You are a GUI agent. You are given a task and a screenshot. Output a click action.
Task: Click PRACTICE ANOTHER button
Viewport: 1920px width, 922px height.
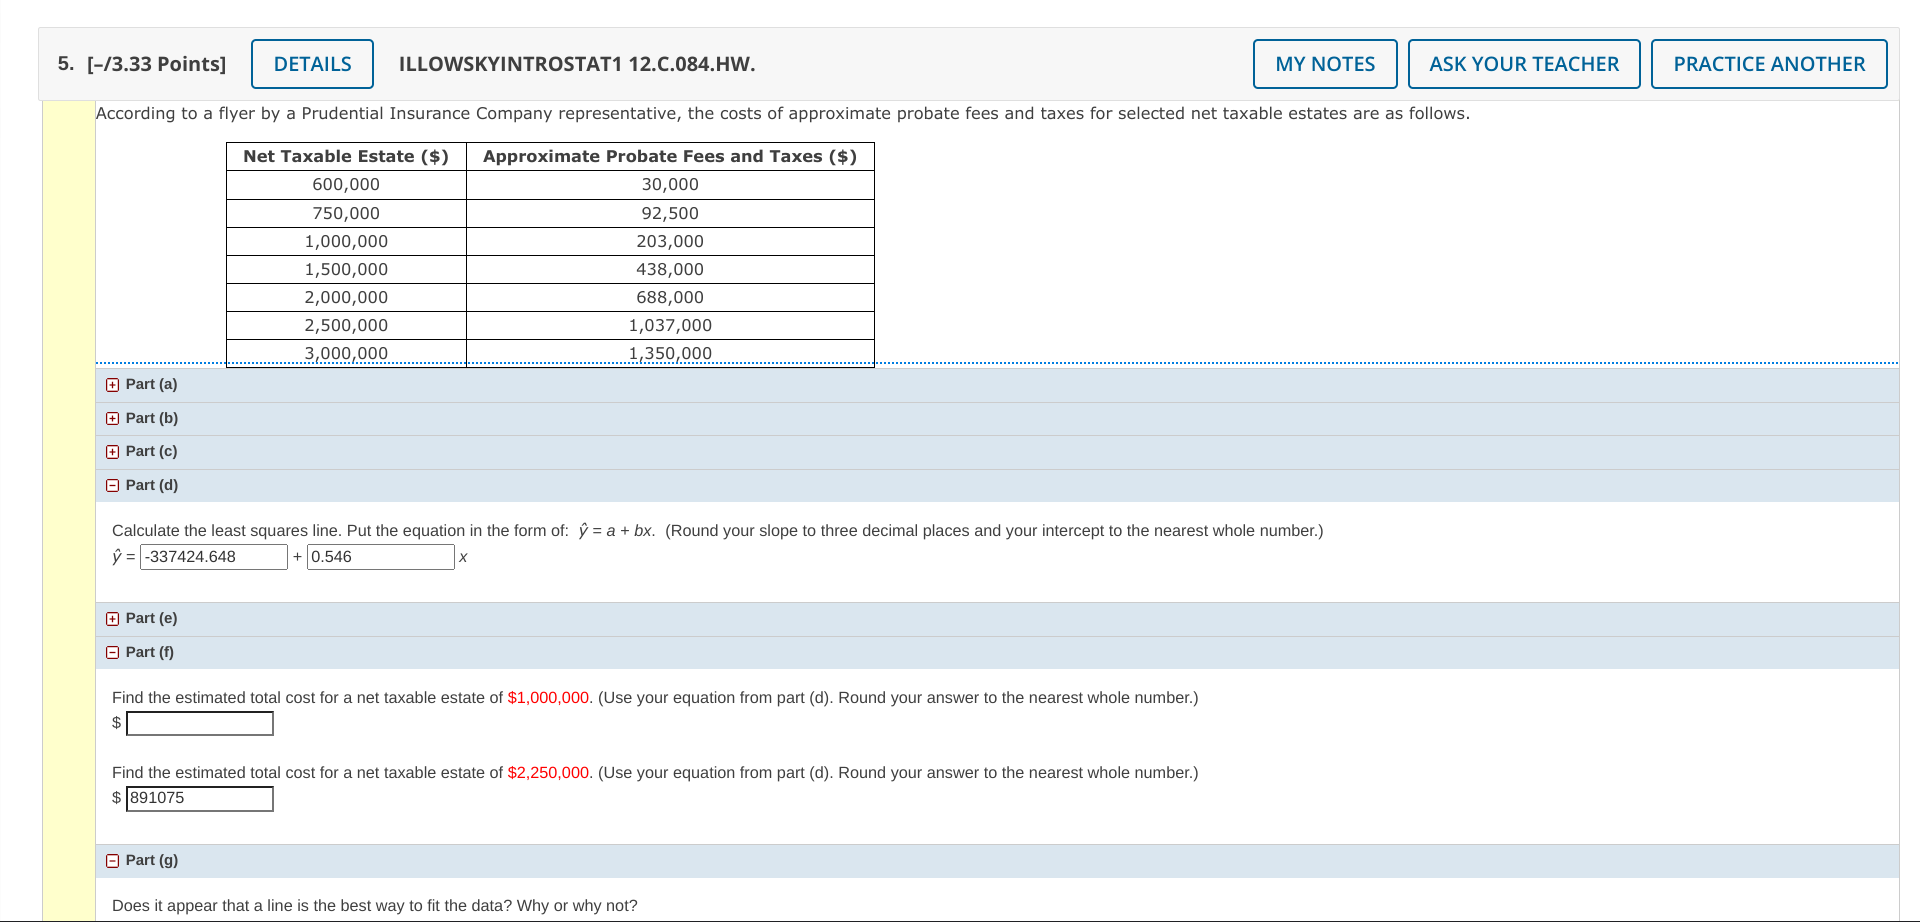(1769, 64)
